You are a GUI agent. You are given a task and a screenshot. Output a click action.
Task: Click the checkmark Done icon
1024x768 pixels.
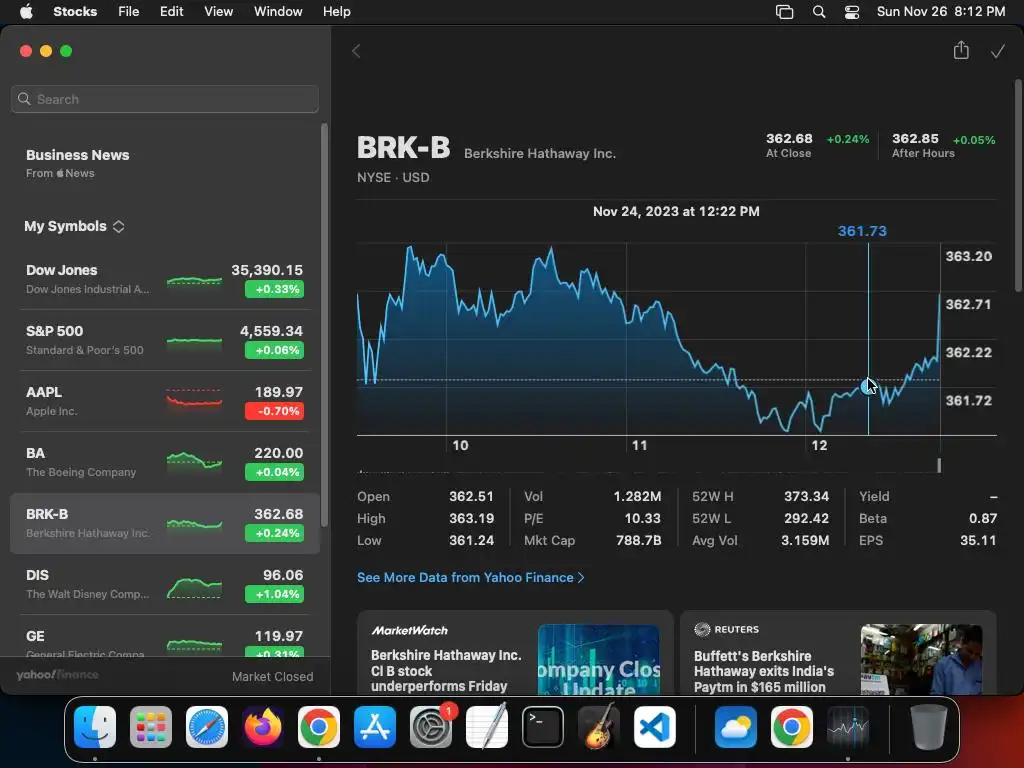pos(997,52)
